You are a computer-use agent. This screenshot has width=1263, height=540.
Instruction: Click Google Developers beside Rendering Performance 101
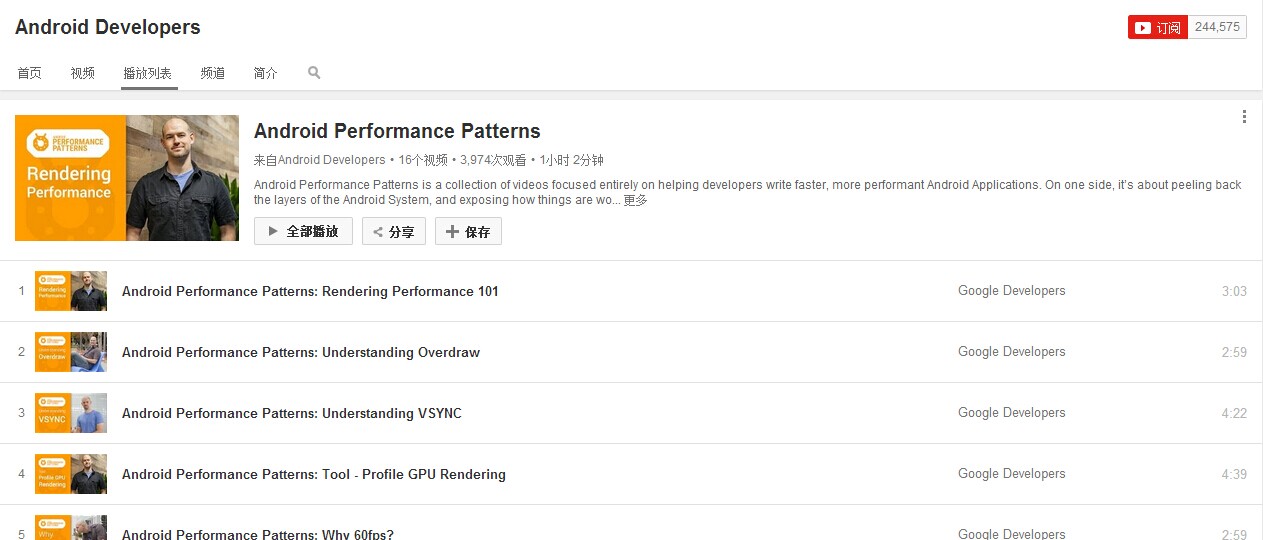tap(1011, 291)
